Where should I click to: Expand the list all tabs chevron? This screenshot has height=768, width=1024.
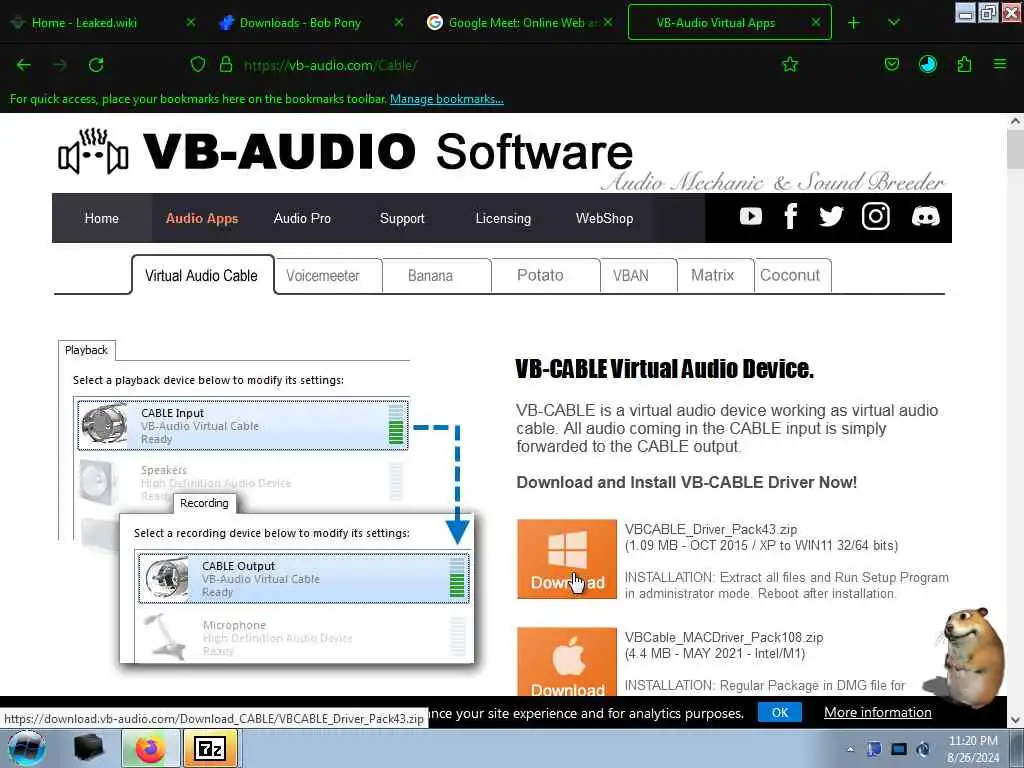pos(894,23)
